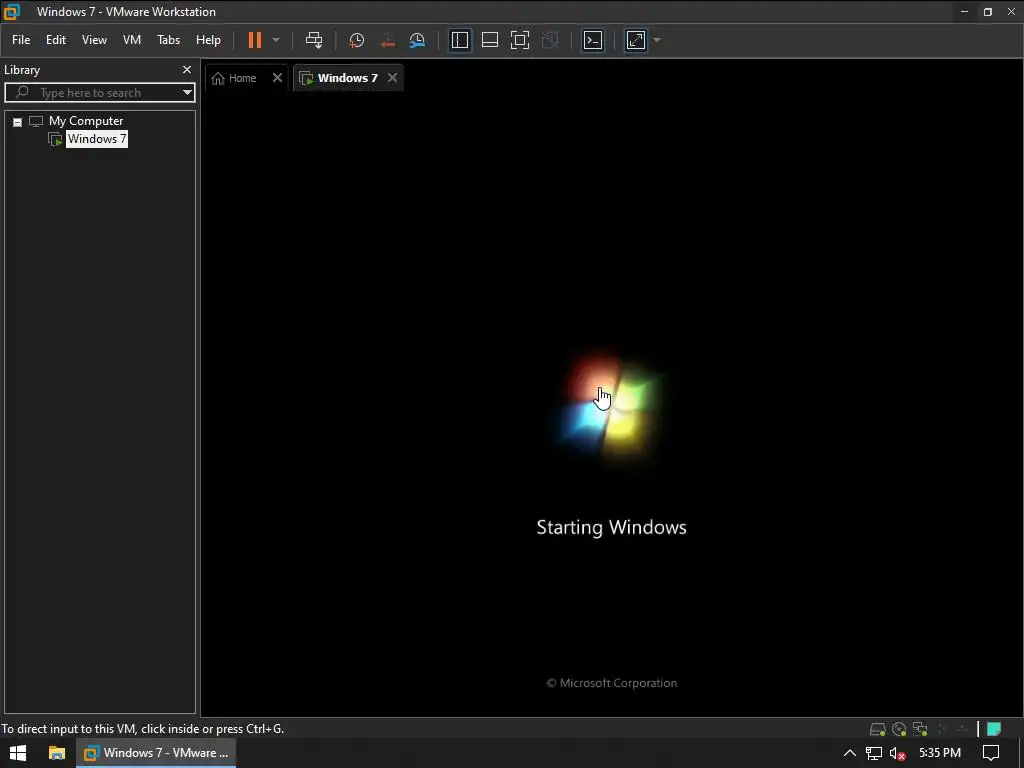The height and width of the screenshot is (768, 1024).
Task: Restore down the VMware Workstation window
Action: tap(988, 12)
